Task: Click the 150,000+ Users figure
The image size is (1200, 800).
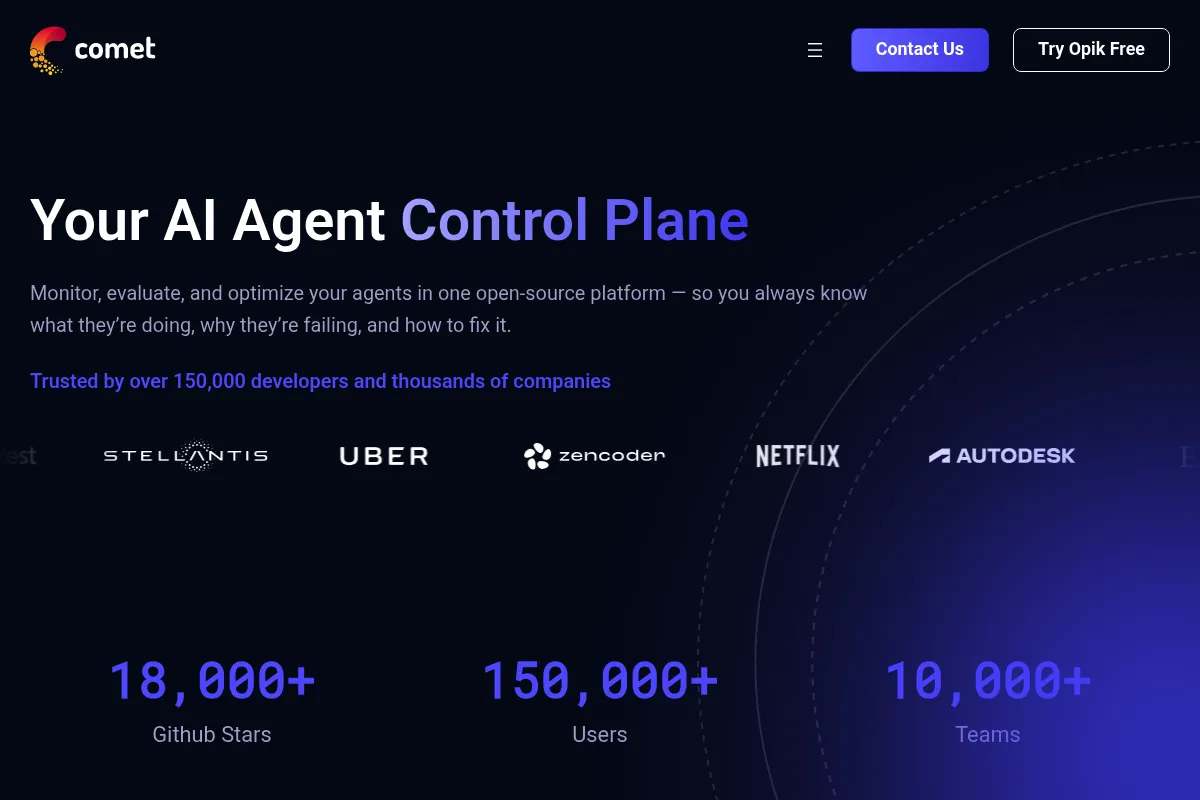Action: pyautogui.click(x=600, y=681)
